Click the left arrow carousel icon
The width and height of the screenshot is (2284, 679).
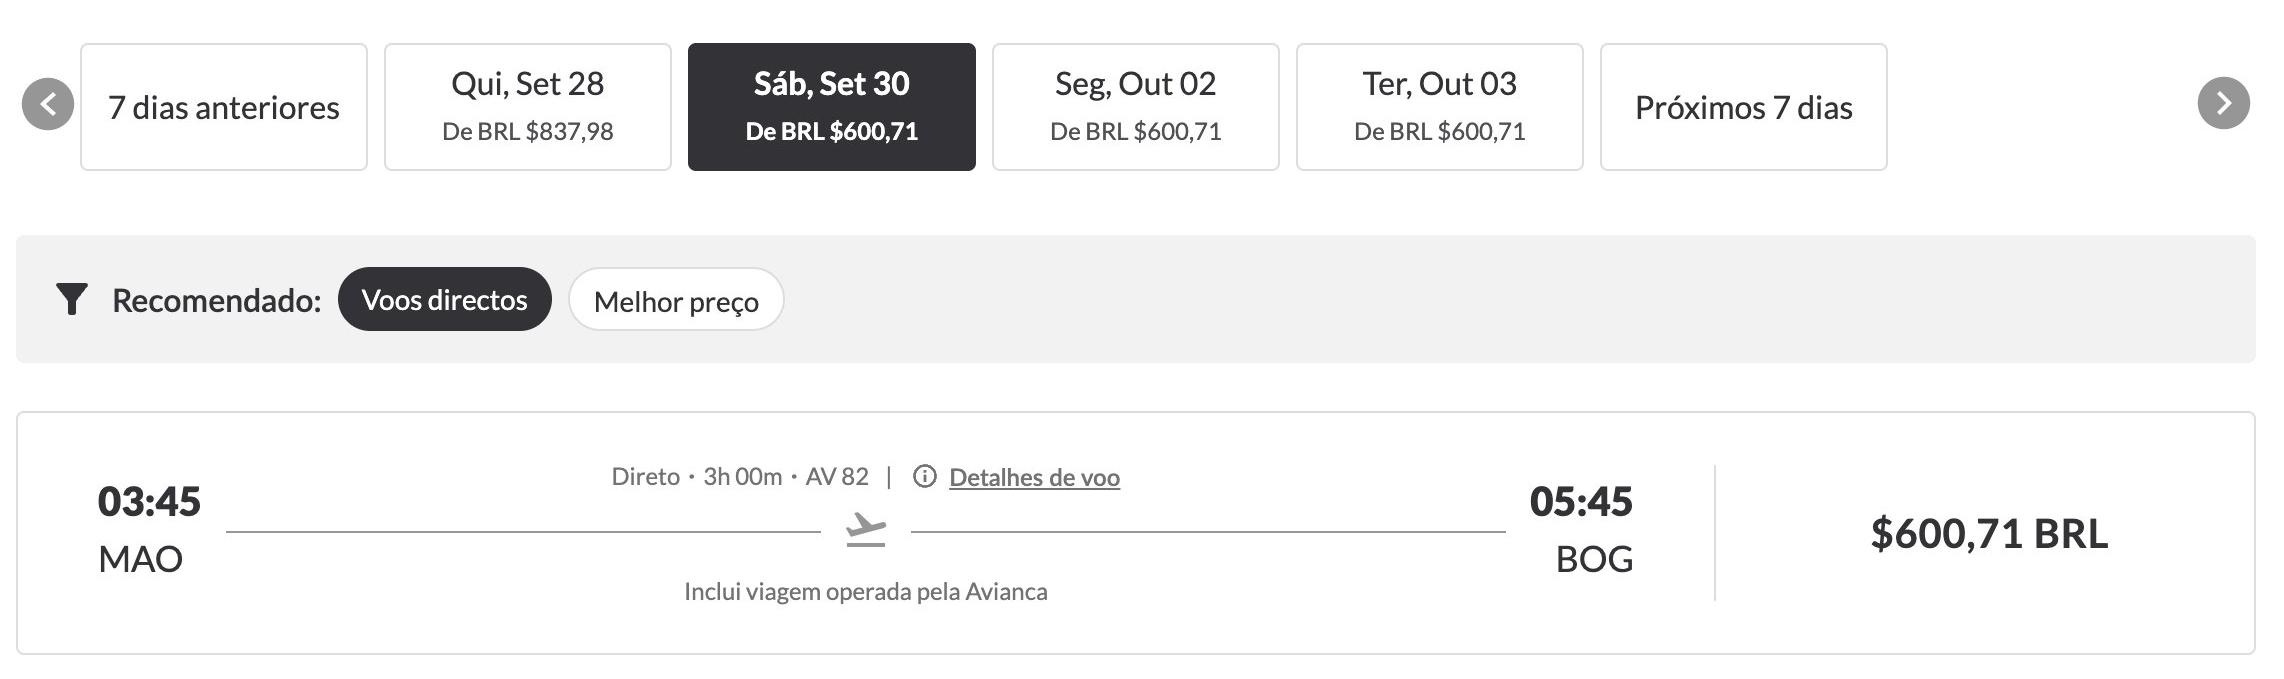(48, 104)
